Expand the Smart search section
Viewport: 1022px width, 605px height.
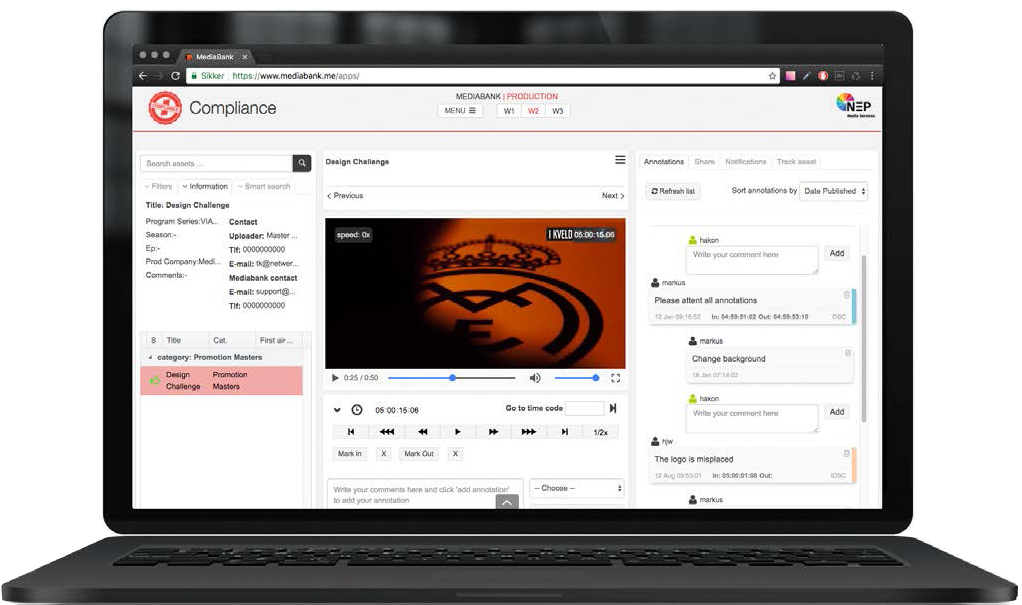pos(264,186)
